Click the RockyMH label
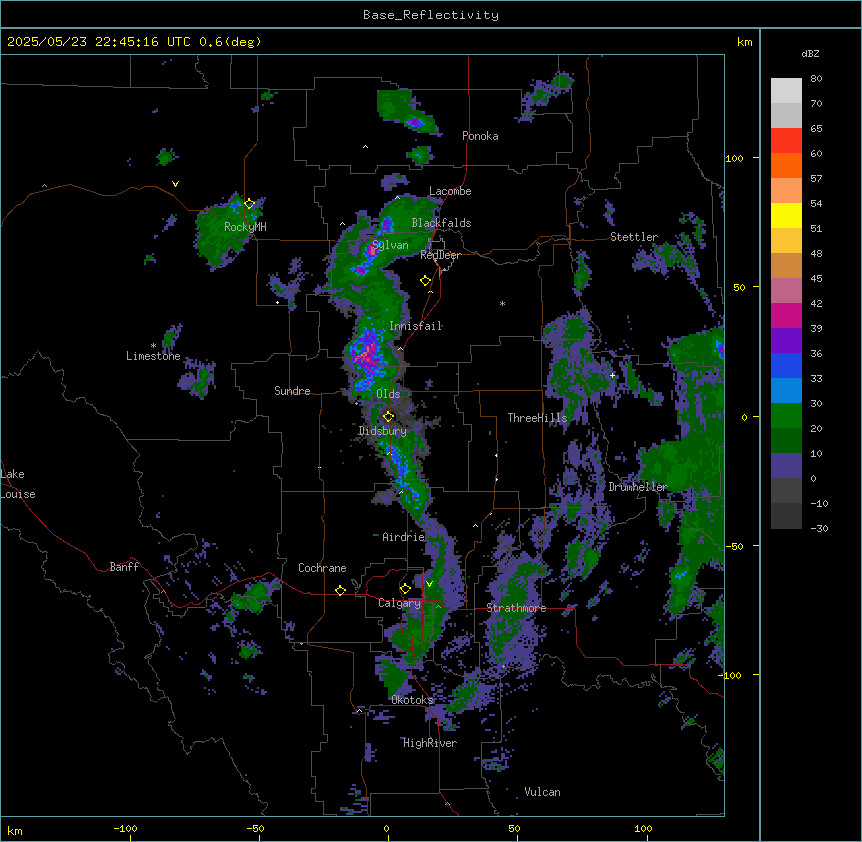This screenshot has height=842, width=862. pos(245,227)
